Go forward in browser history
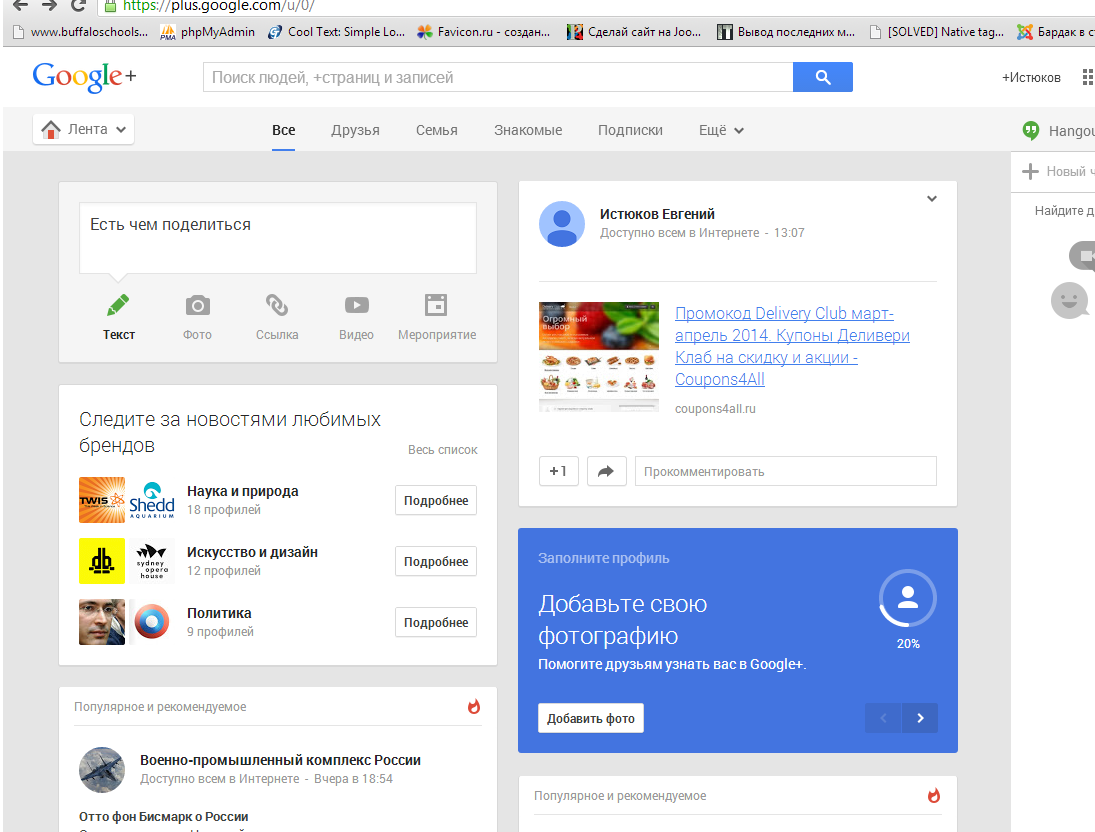Viewport: 1095px width, 832px height. tap(49, 6)
